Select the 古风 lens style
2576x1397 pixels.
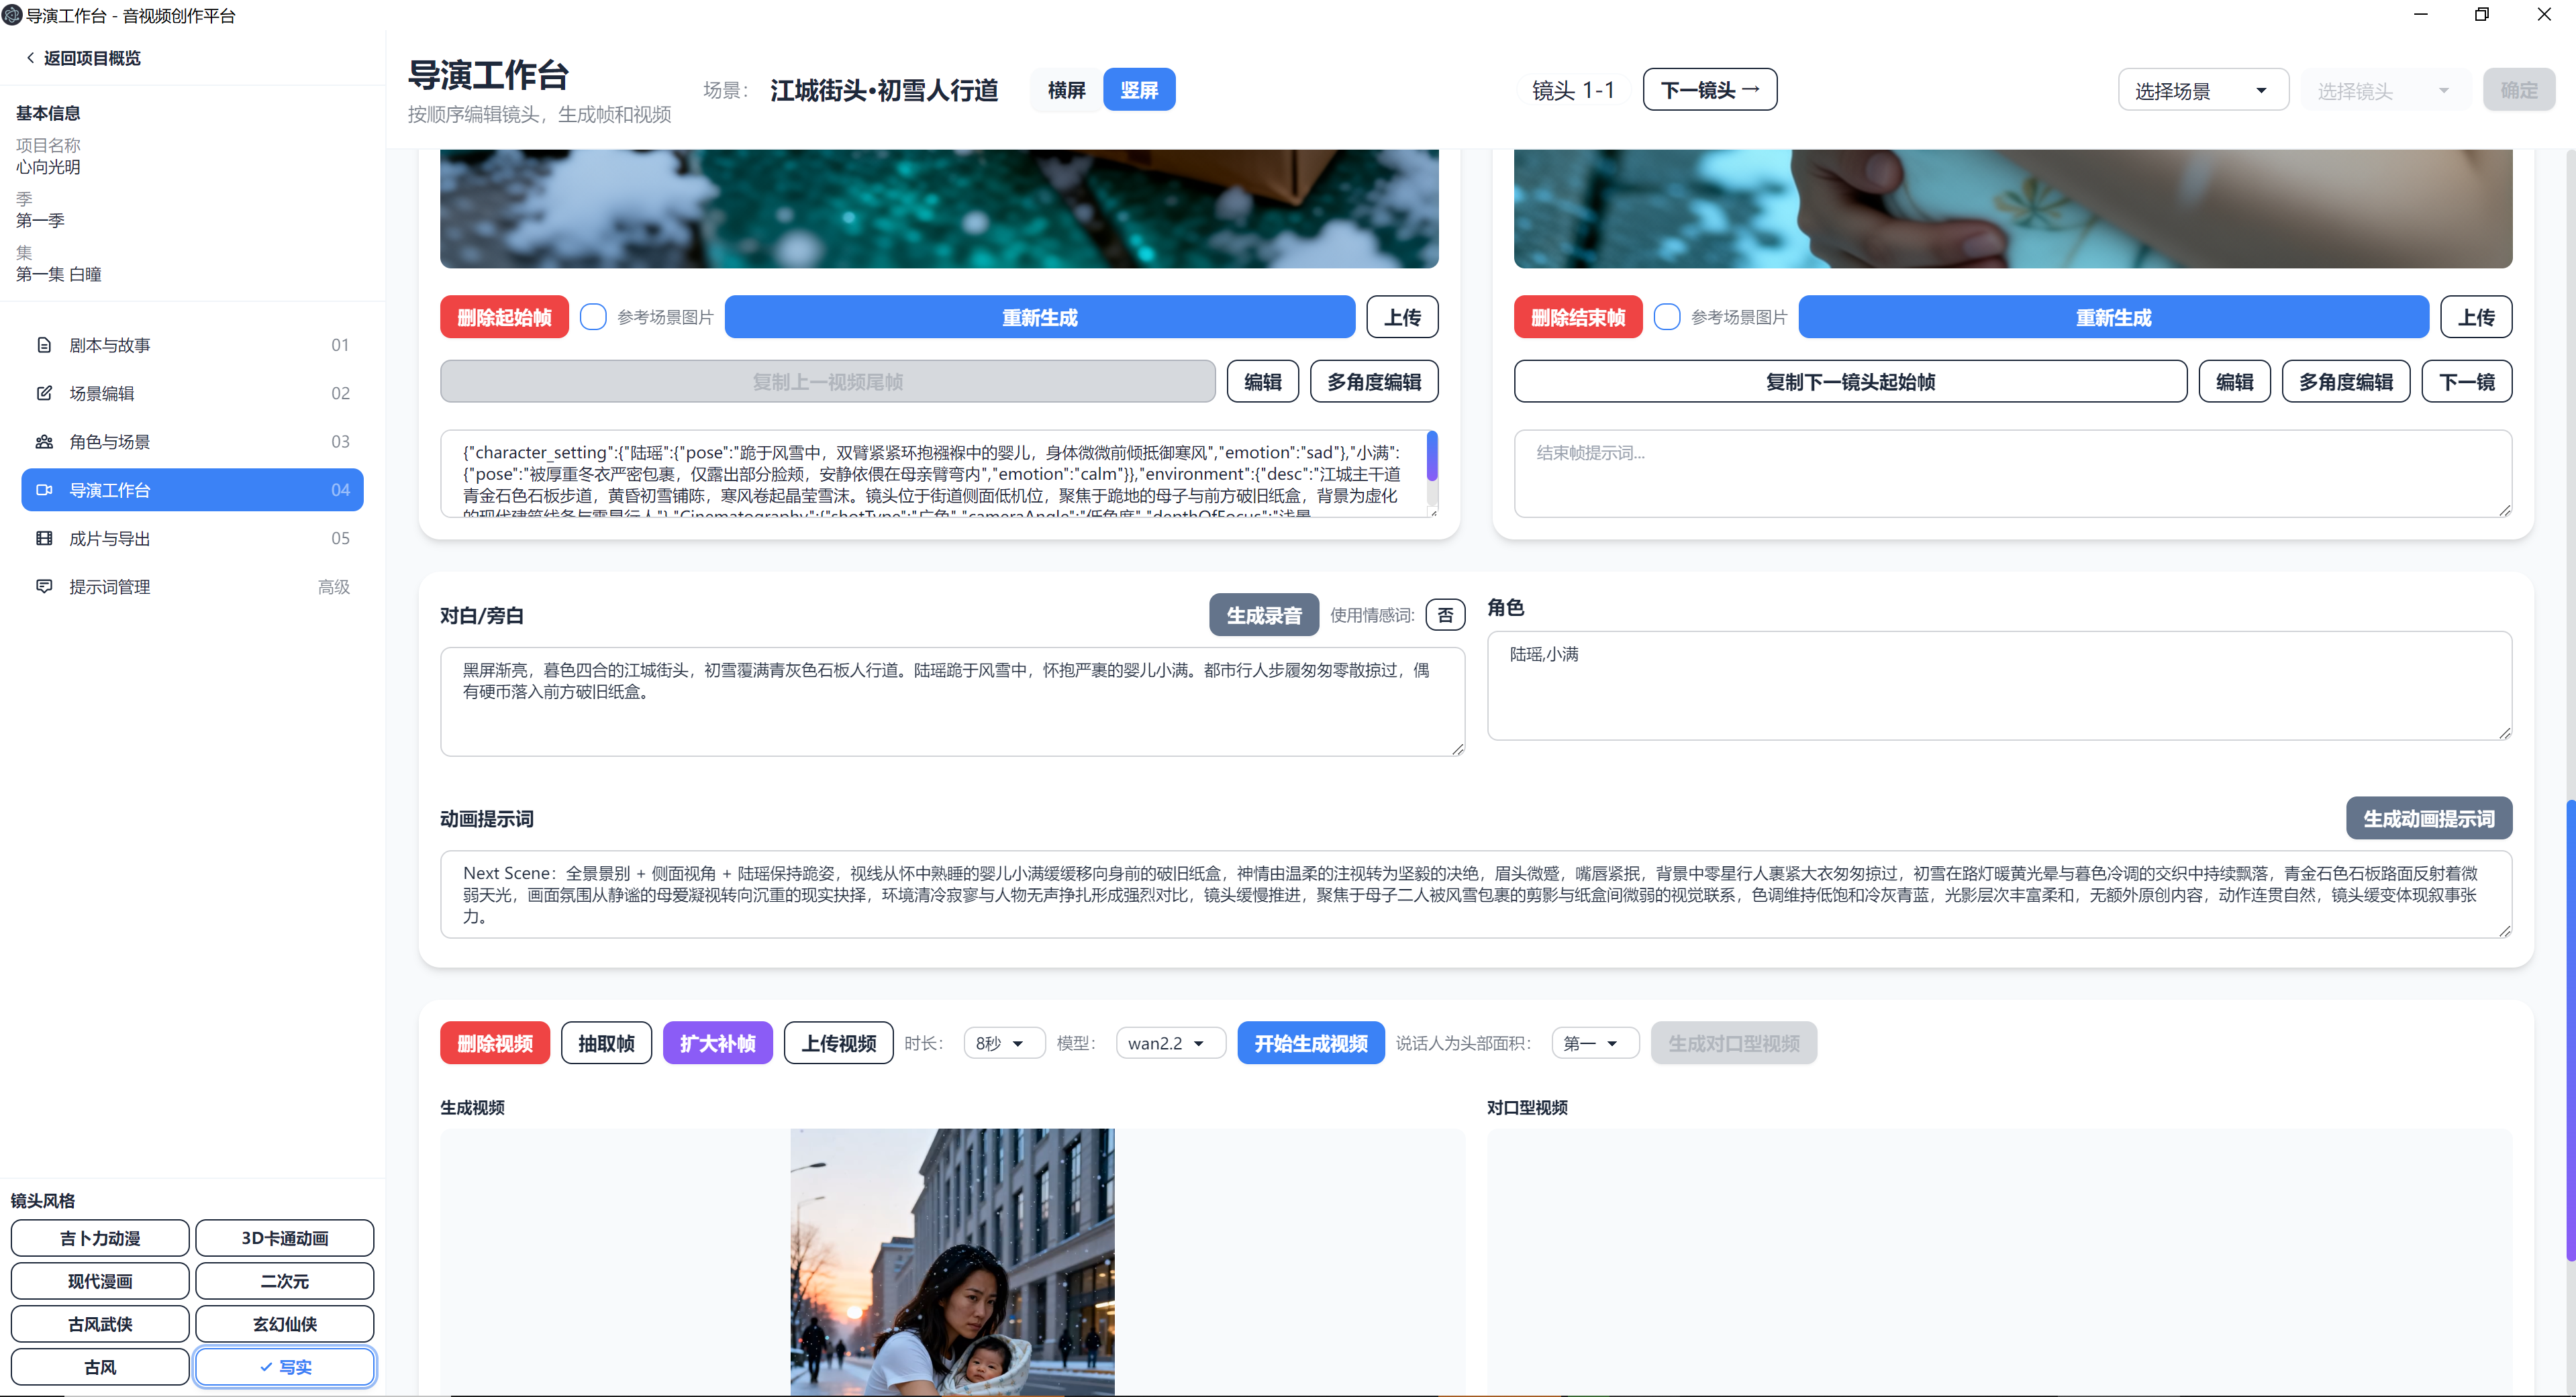[x=100, y=1367]
